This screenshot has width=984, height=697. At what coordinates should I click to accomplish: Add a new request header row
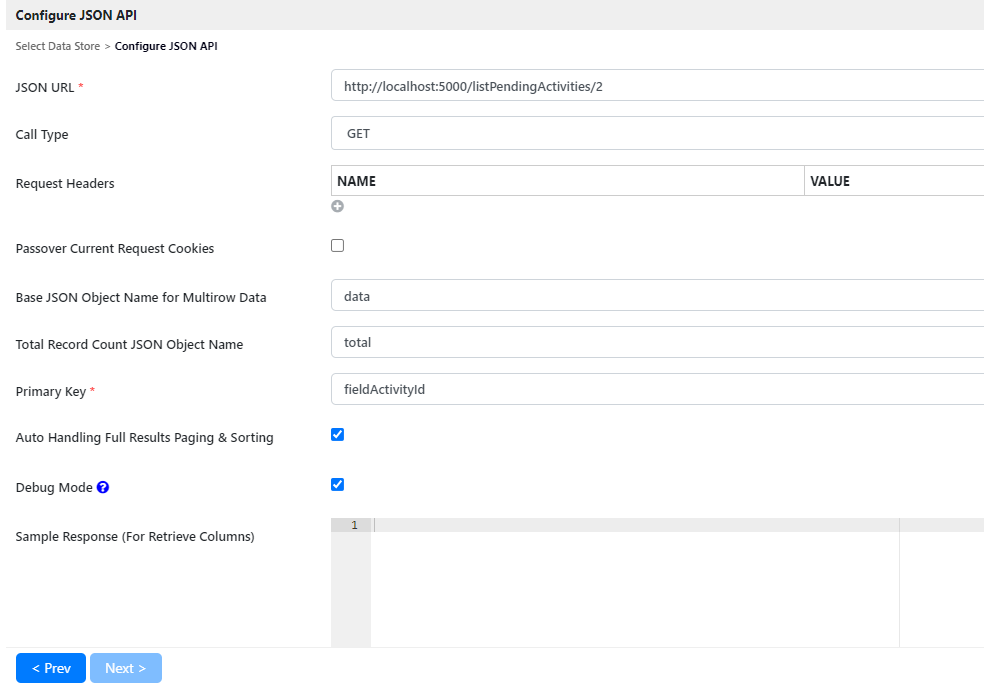[x=338, y=206]
